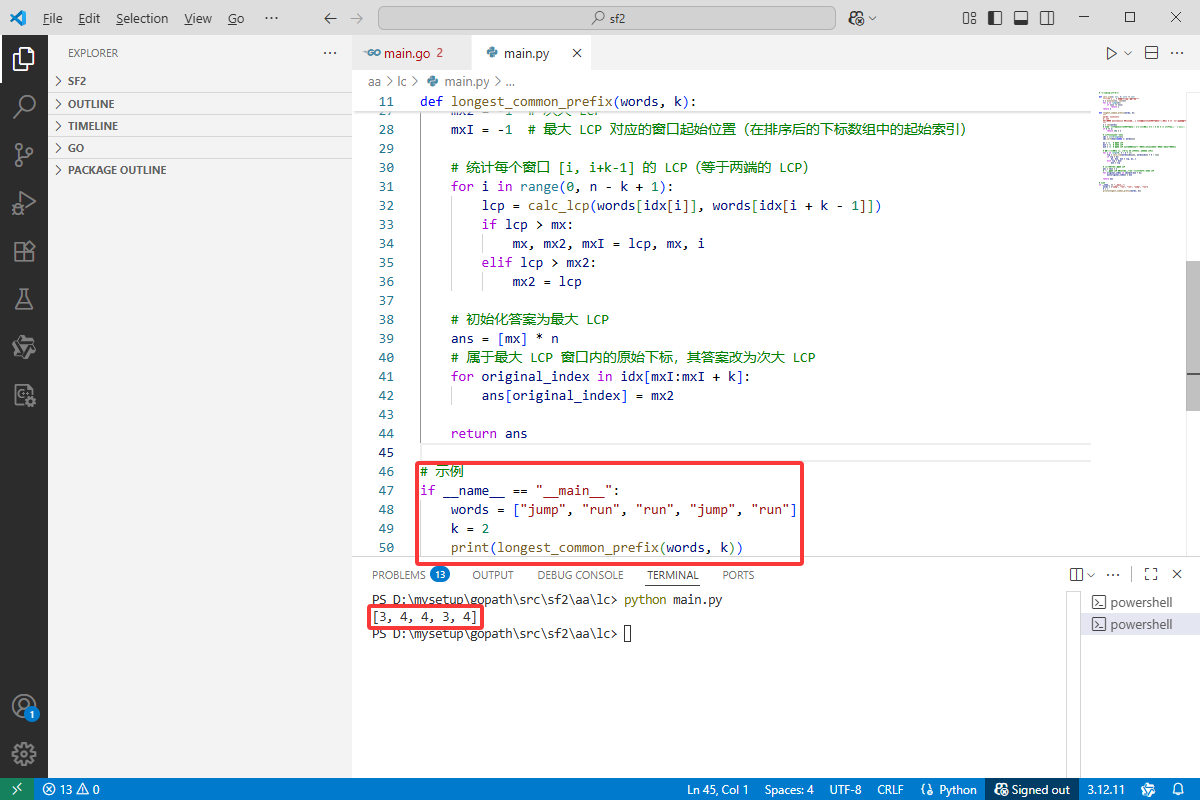1200x800 pixels.
Task: Open the File menu
Action: (x=53, y=18)
